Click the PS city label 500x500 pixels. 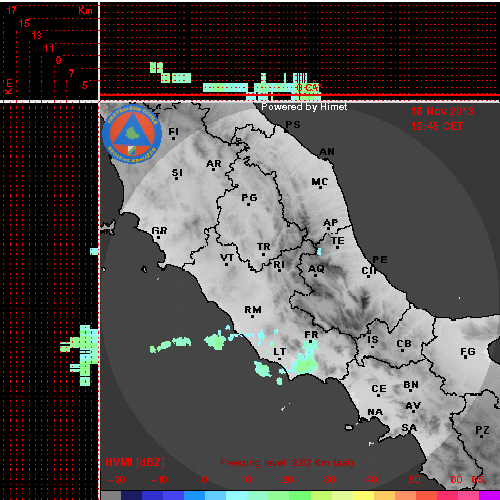293,125
